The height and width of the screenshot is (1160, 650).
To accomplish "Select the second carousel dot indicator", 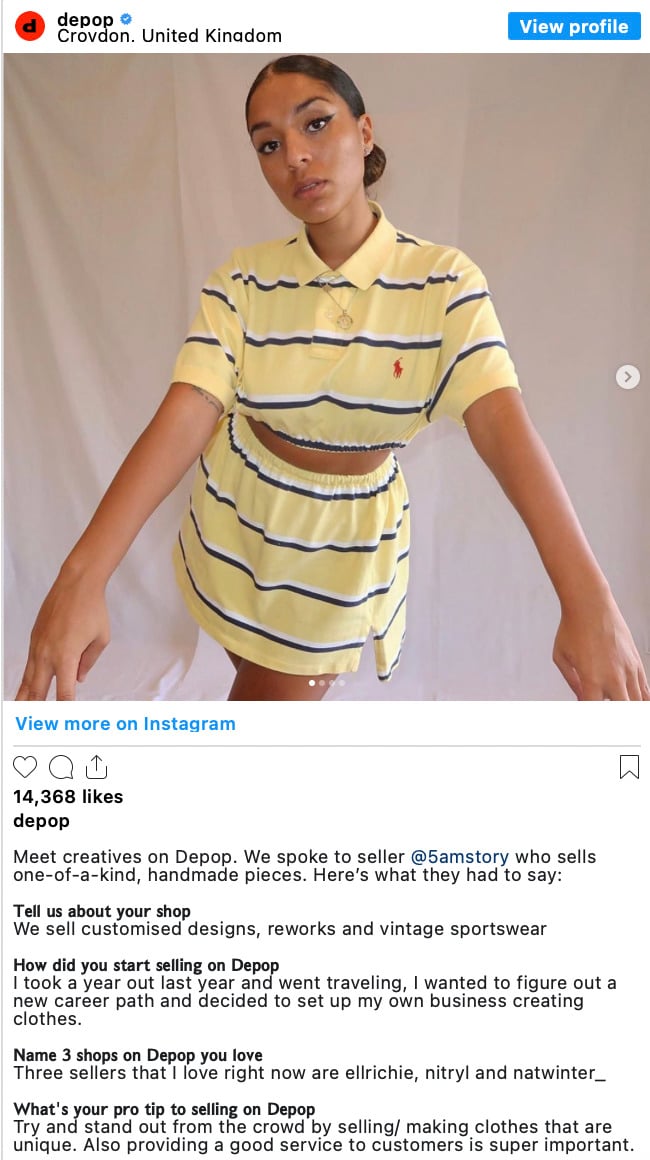I will [322, 683].
